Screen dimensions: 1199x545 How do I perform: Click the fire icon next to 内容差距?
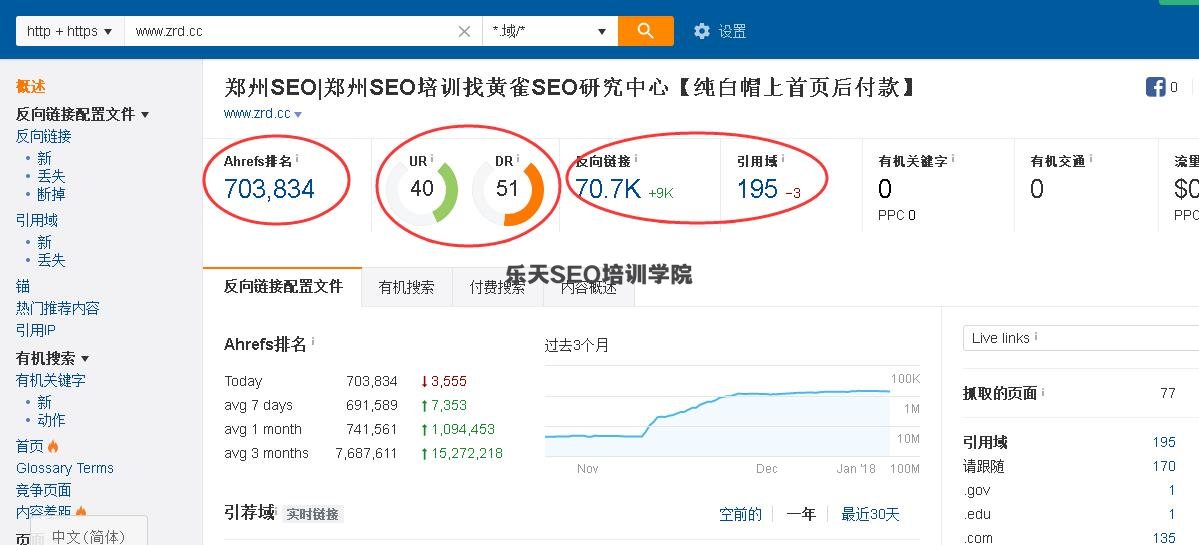click(x=80, y=511)
